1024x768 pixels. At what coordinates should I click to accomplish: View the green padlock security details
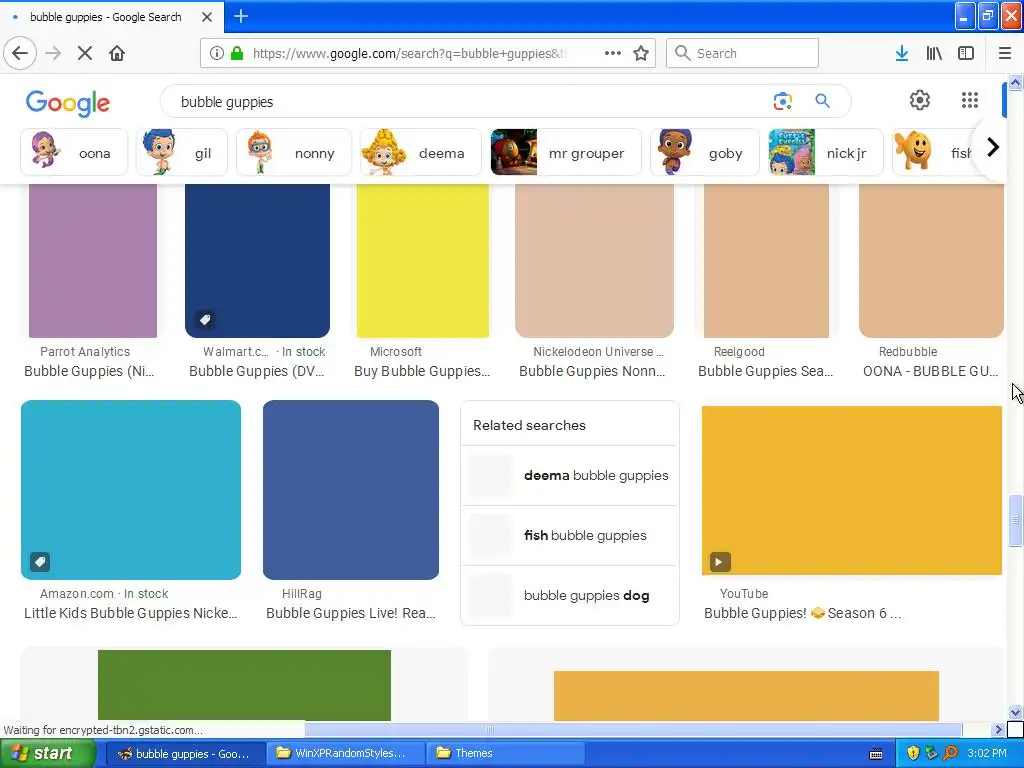tap(237, 53)
